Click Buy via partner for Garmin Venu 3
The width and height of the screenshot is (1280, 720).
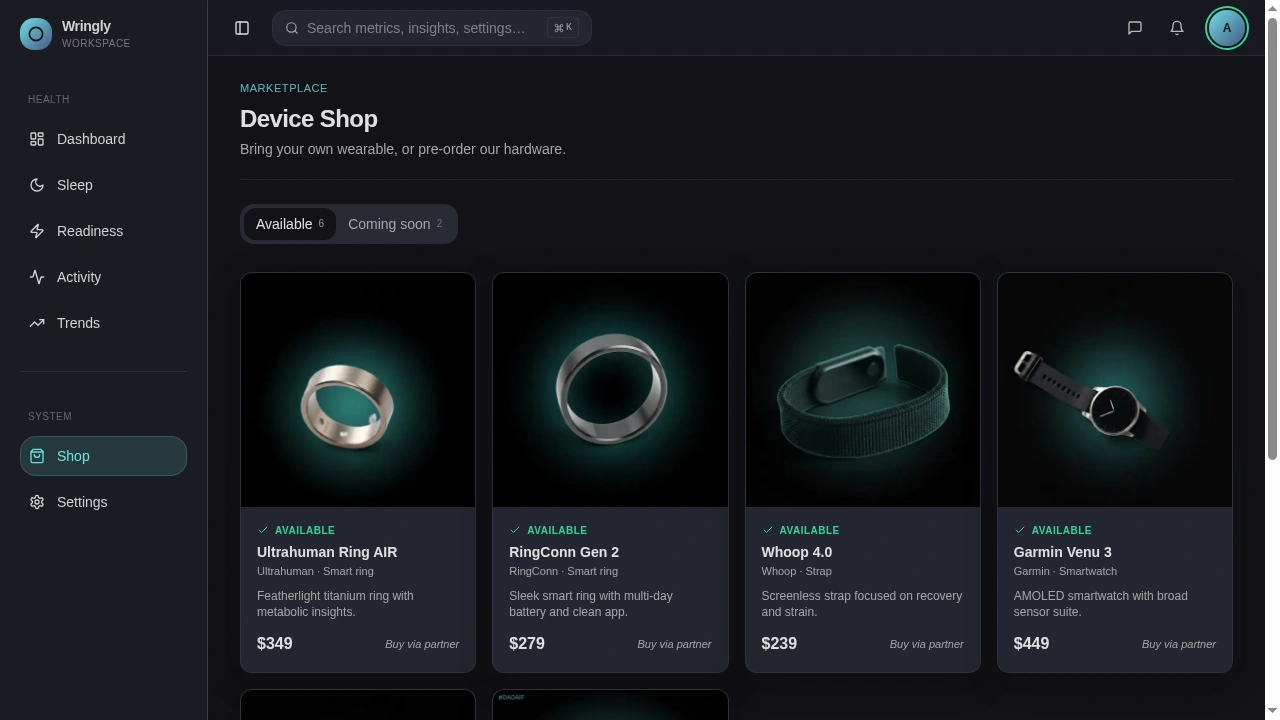click(1178, 644)
